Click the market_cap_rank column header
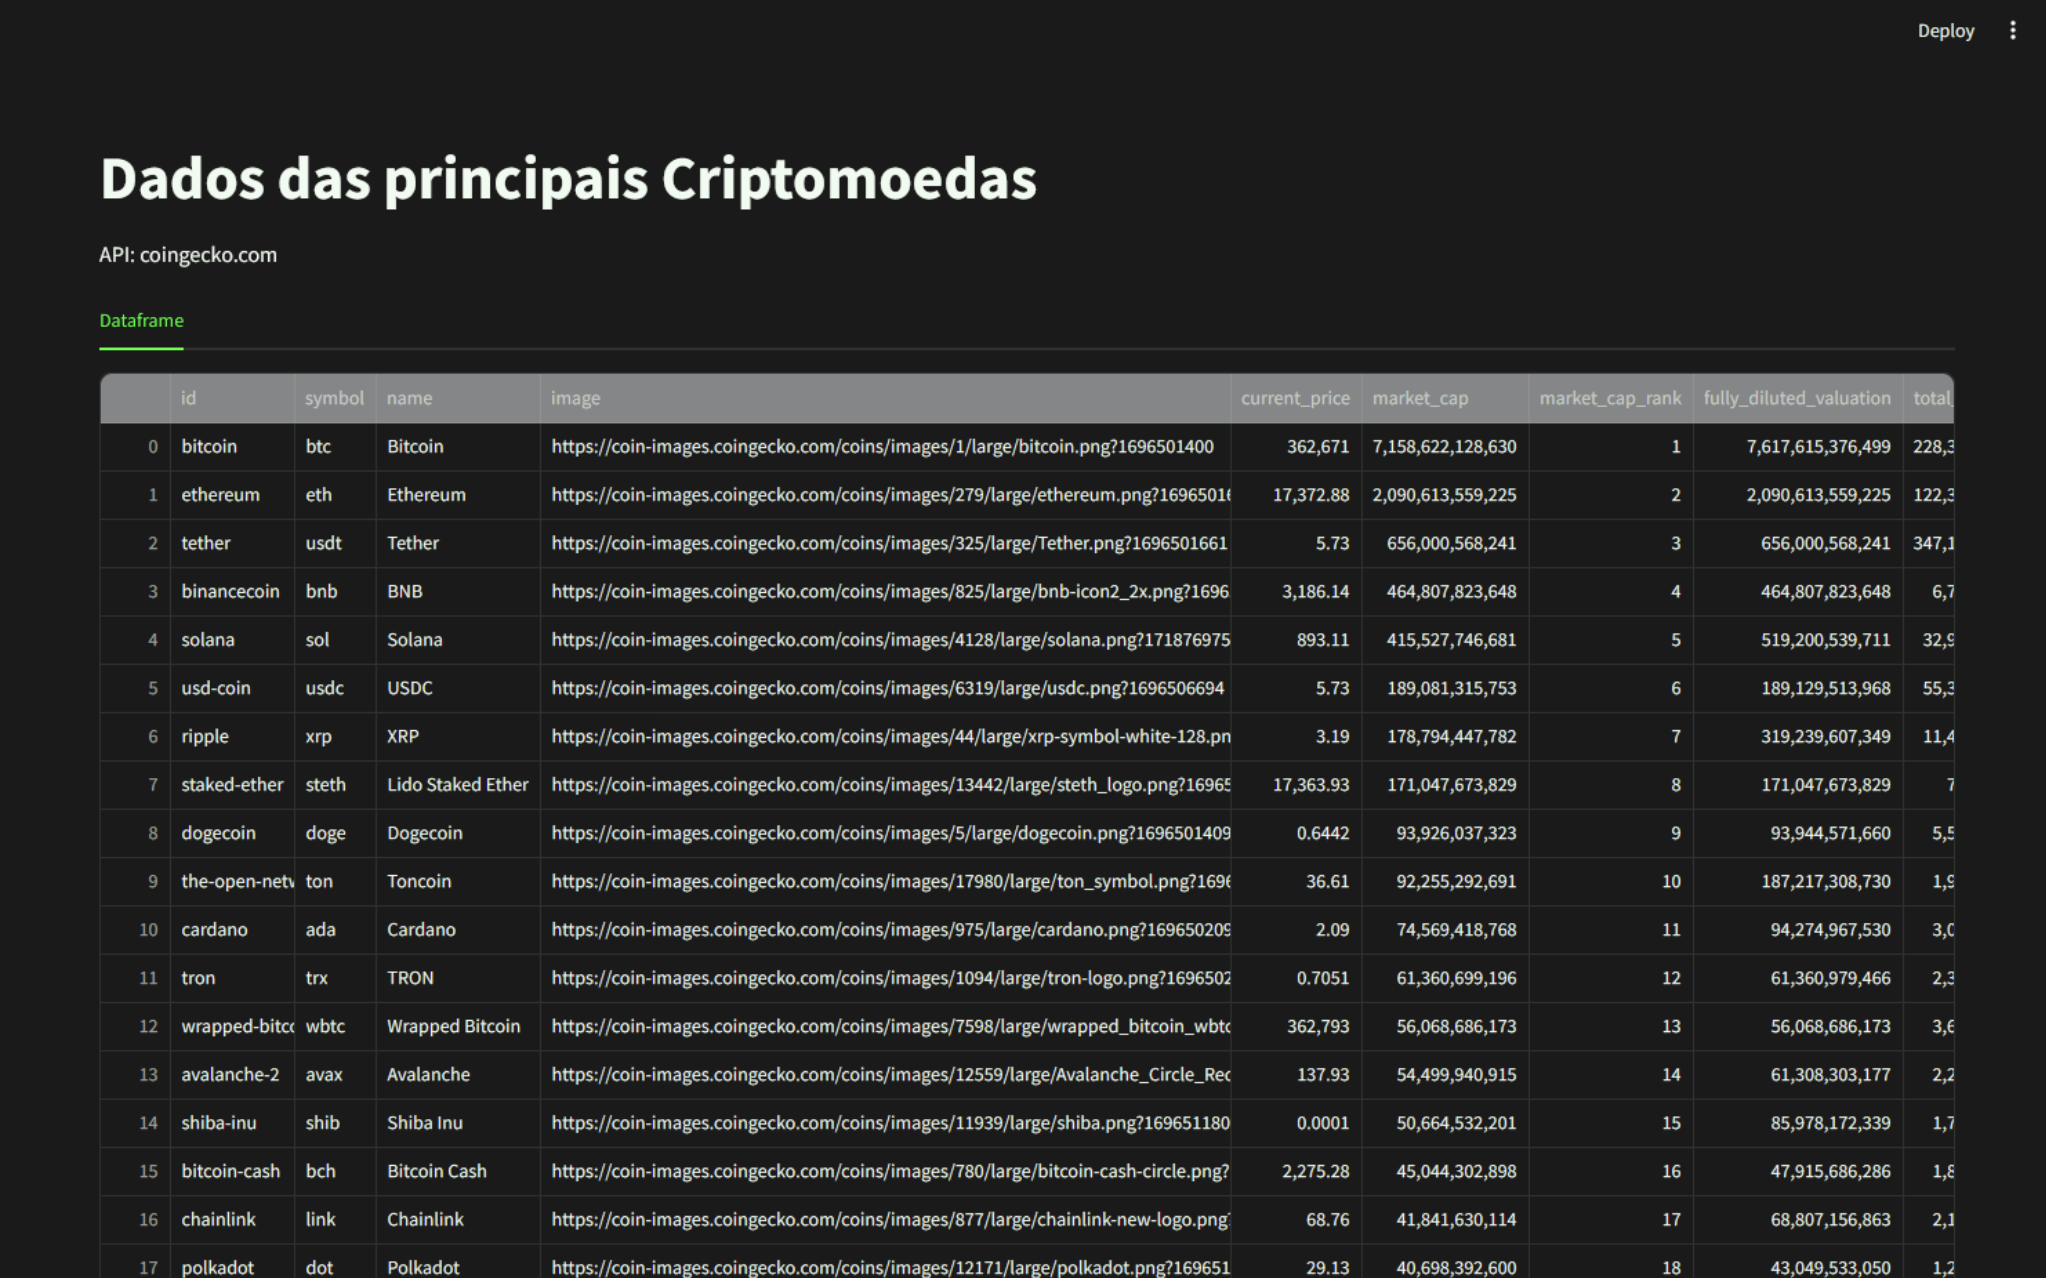Viewport: 2046px width, 1278px height. point(1609,398)
